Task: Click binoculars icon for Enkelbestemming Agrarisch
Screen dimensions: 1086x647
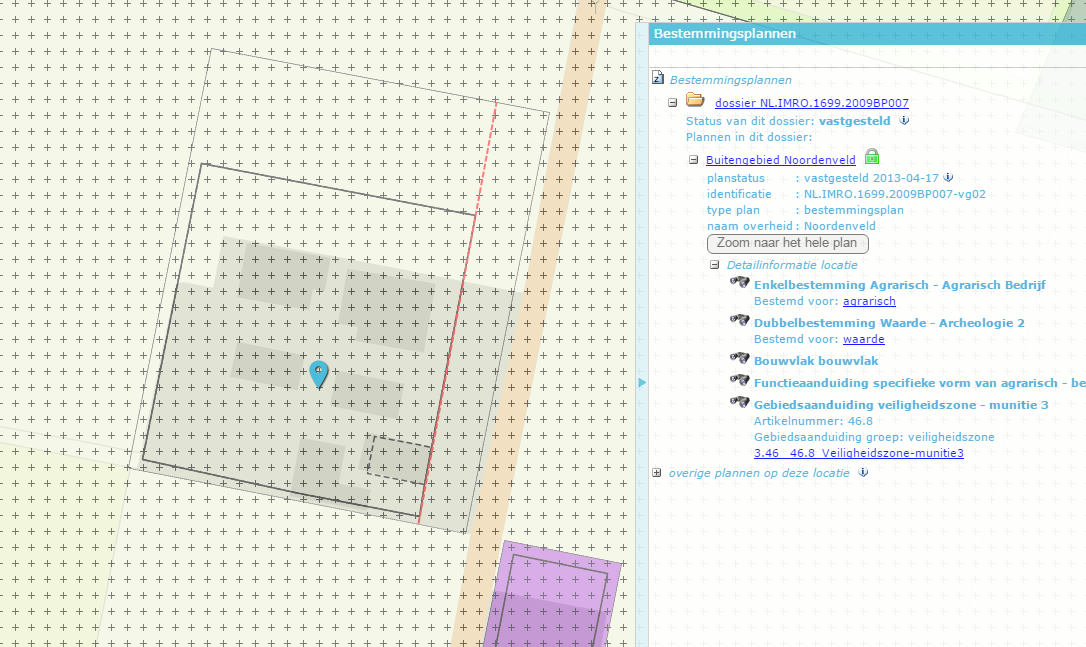Action: point(740,282)
